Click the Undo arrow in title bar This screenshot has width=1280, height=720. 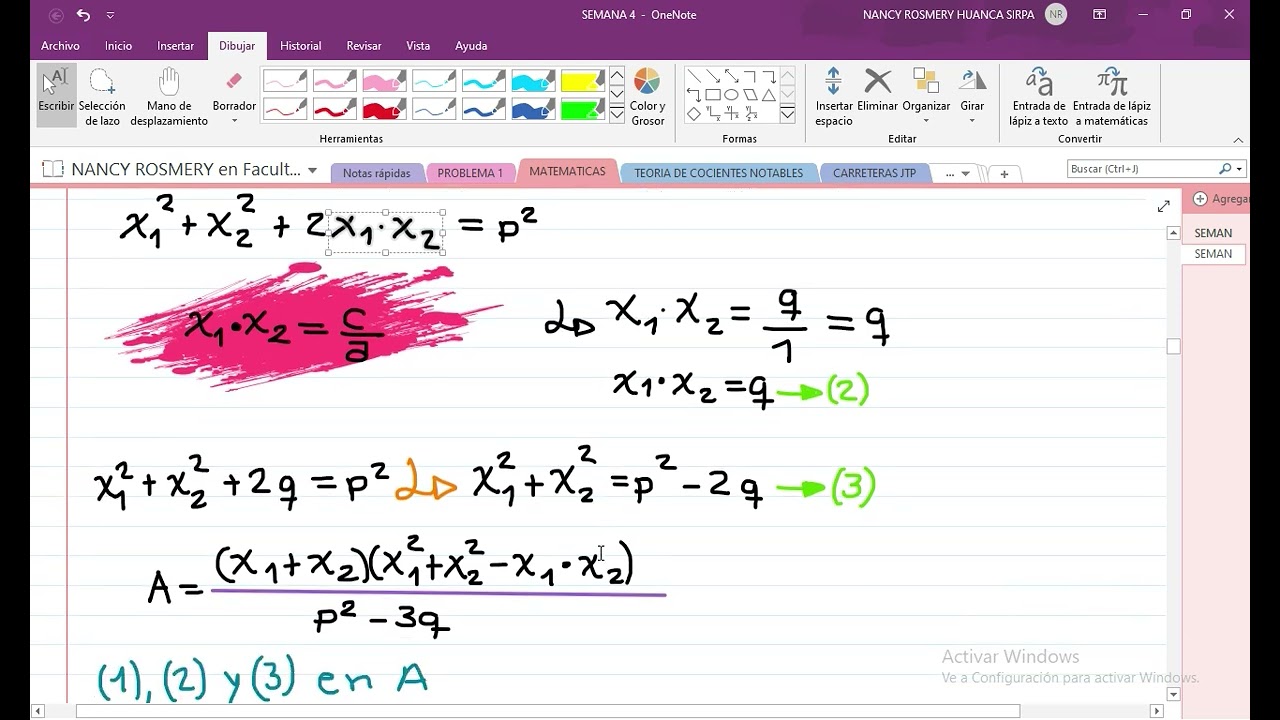click(x=83, y=15)
